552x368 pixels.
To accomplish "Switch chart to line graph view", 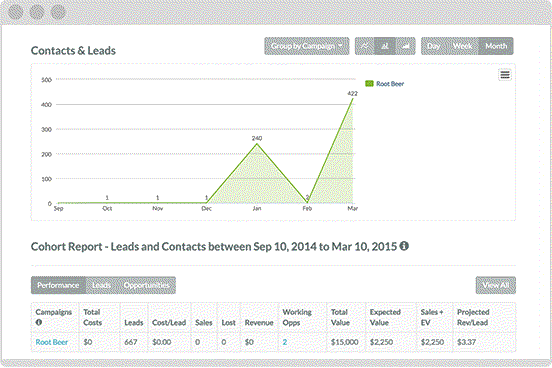I will click(365, 46).
